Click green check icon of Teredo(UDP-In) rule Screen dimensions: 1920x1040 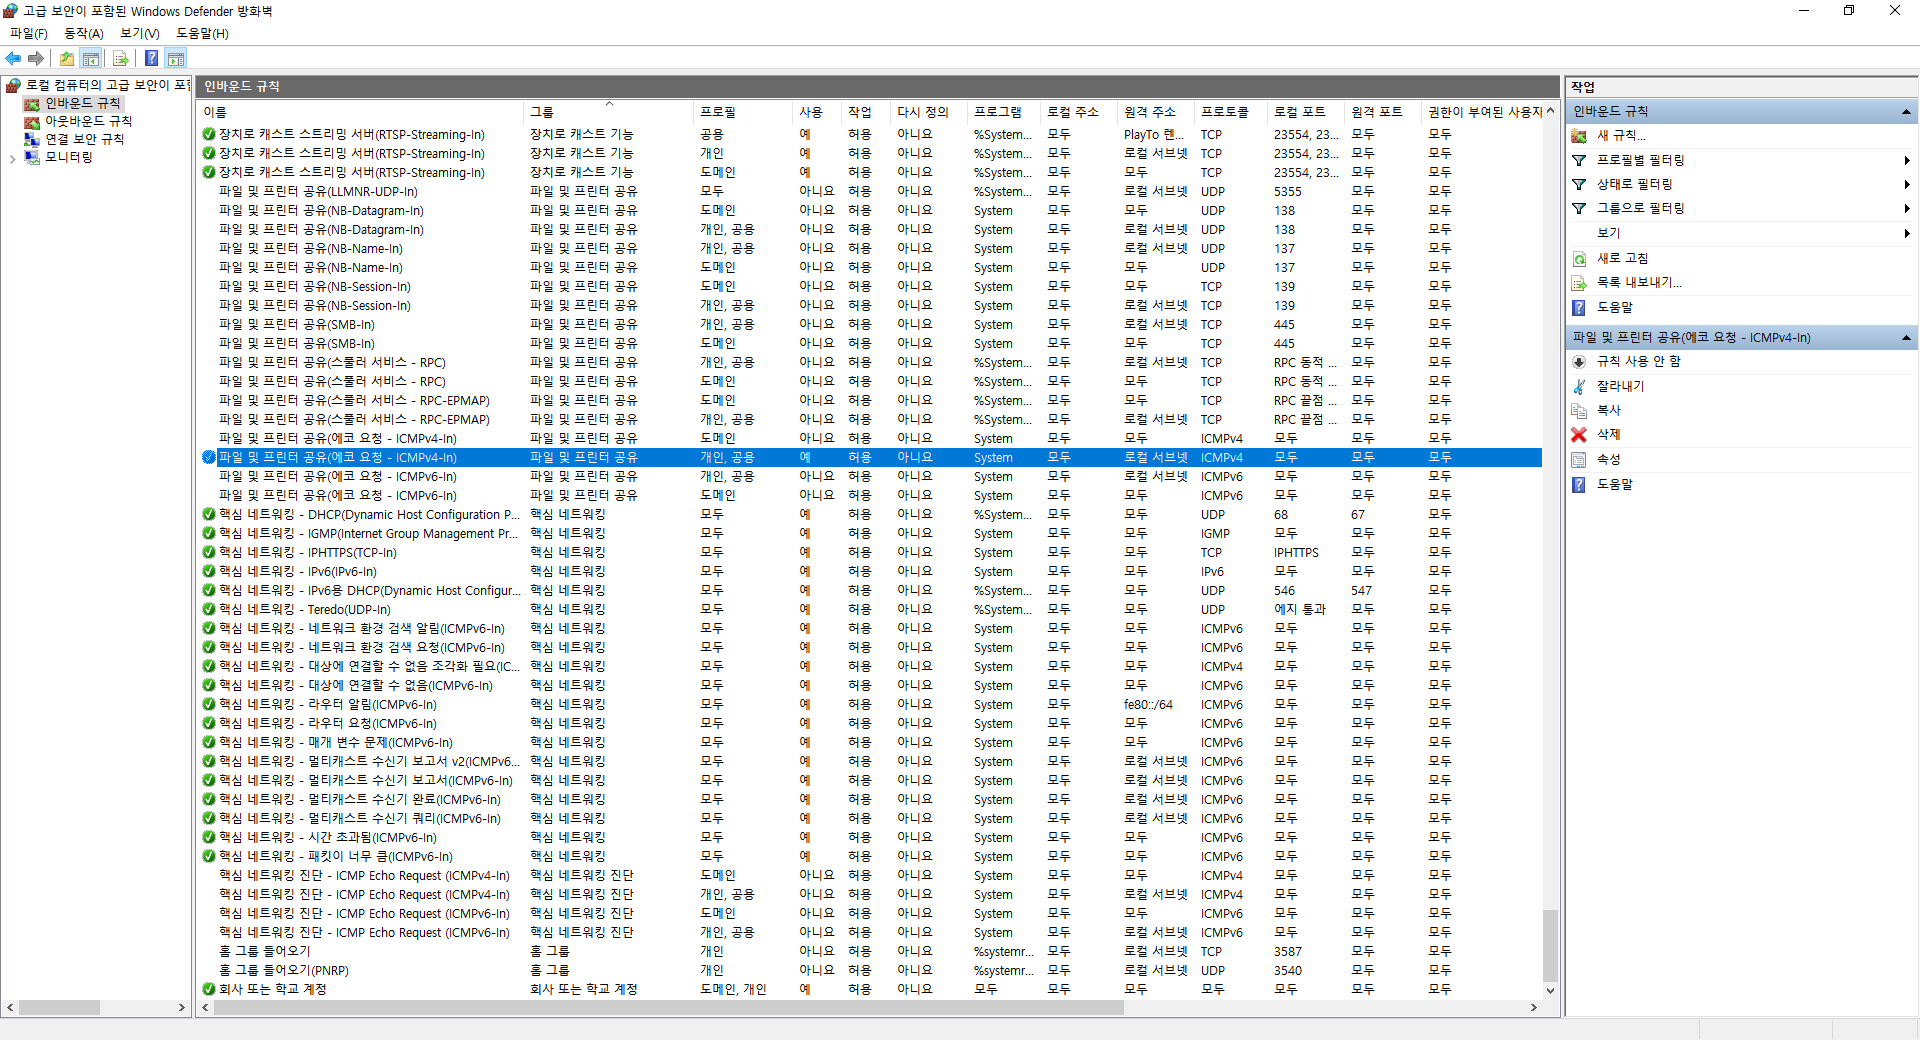pos(209,609)
